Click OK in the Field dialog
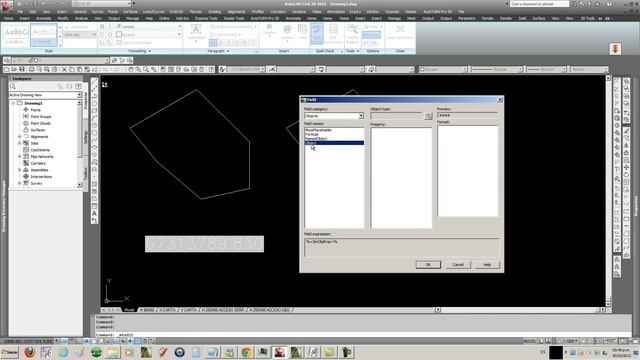This screenshot has height=360, width=640. pos(428,264)
